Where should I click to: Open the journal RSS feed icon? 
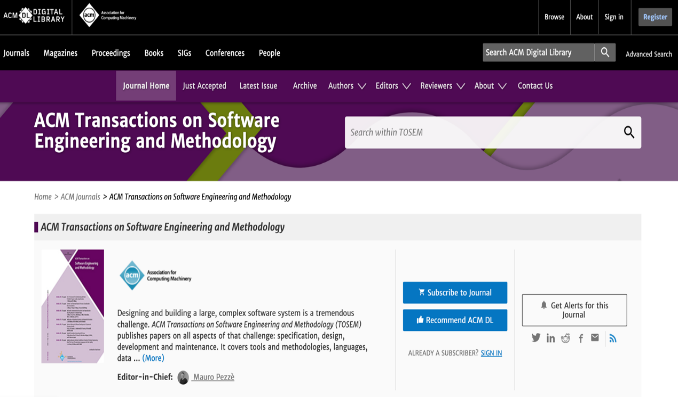coord(613,338)
